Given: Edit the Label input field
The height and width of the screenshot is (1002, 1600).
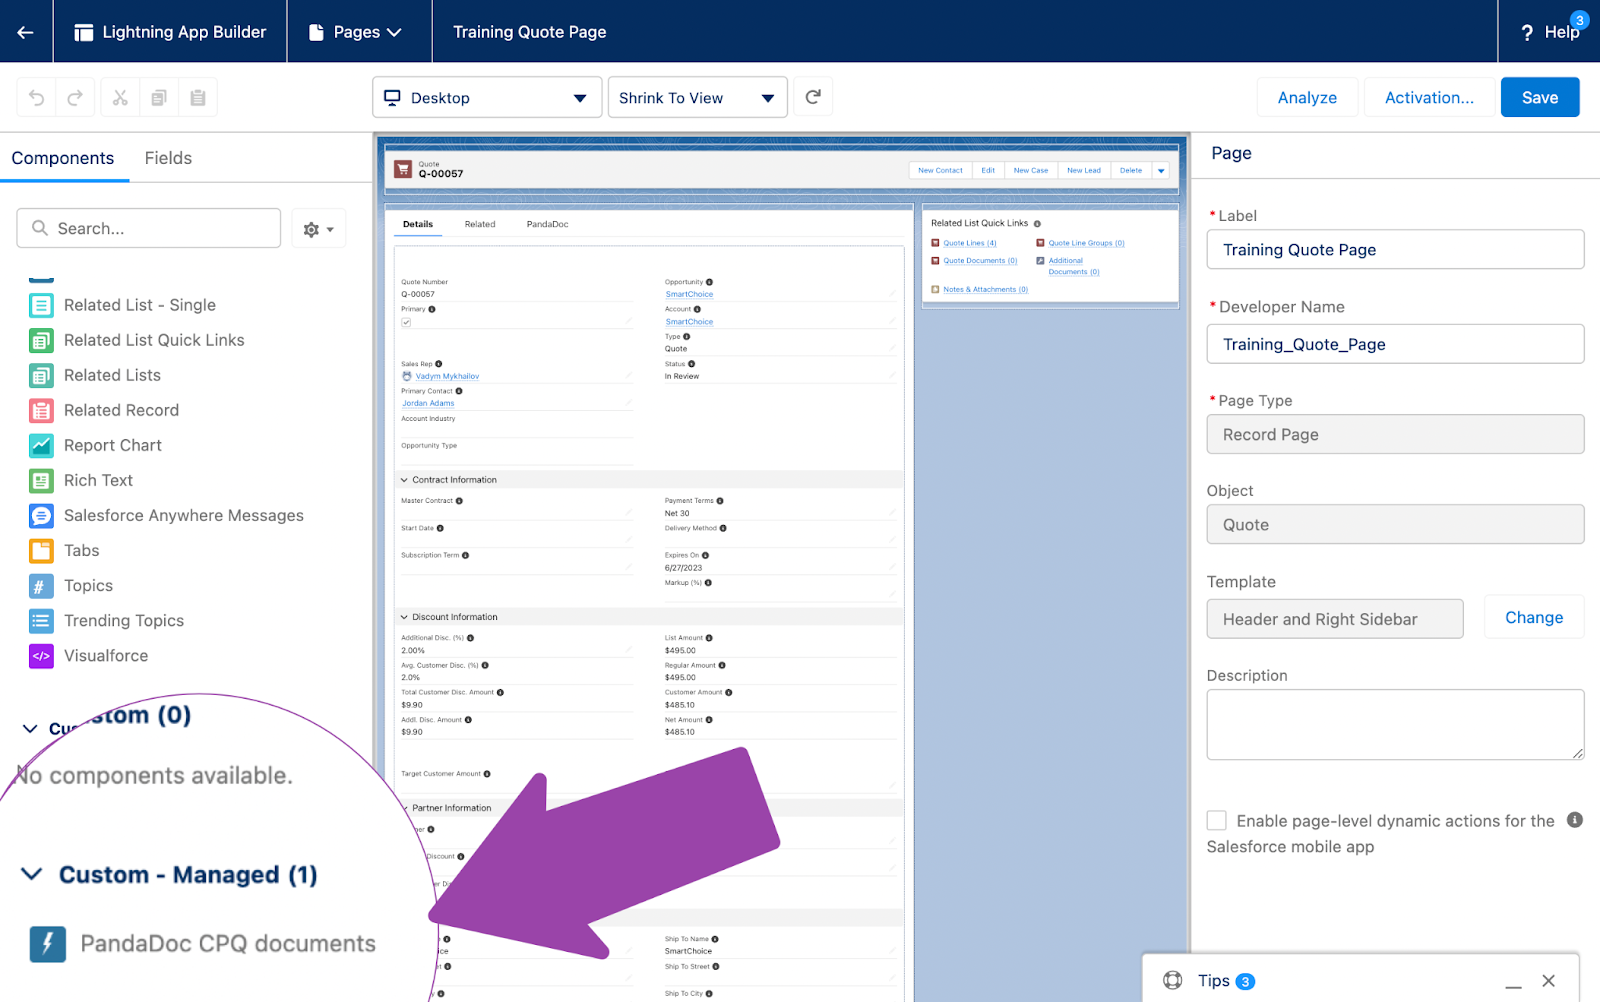Looking at the screenshot, I should coord(1395,250).
